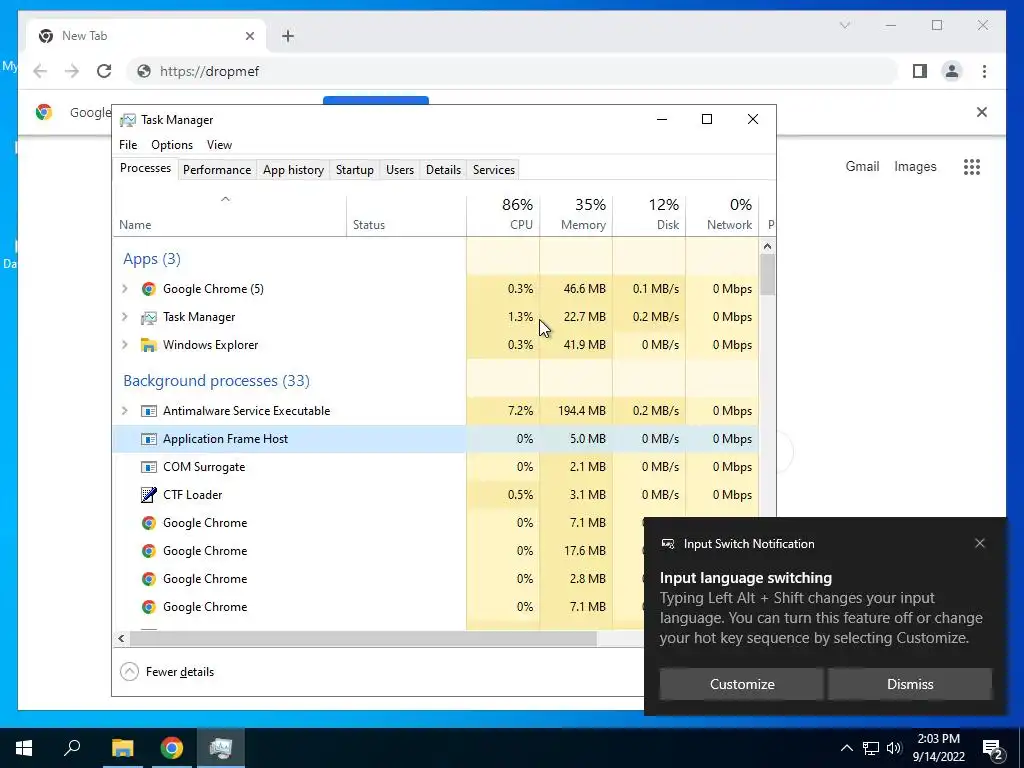This screenshot has height=768, width=1024.
Task: Click the Task Manager process row icon
Action: click(149, 317)
